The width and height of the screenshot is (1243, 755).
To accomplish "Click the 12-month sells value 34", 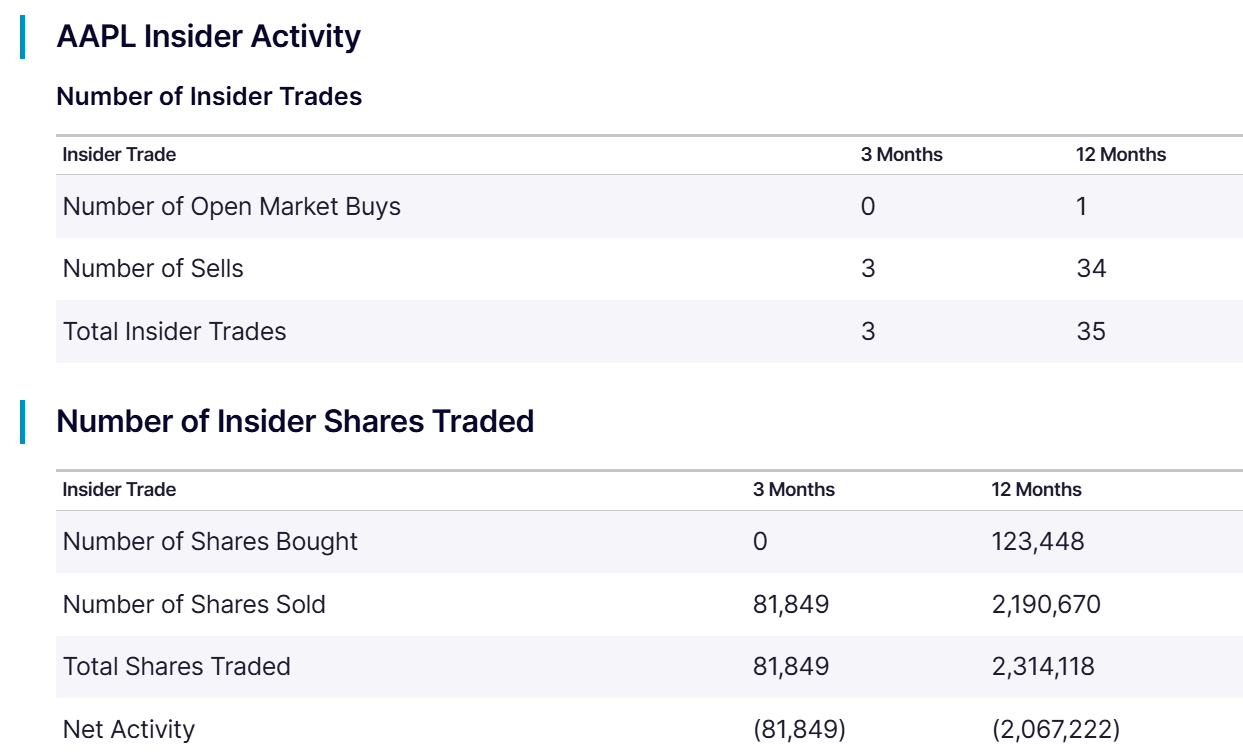I will pyautogui.click(x=1091, y=269).
